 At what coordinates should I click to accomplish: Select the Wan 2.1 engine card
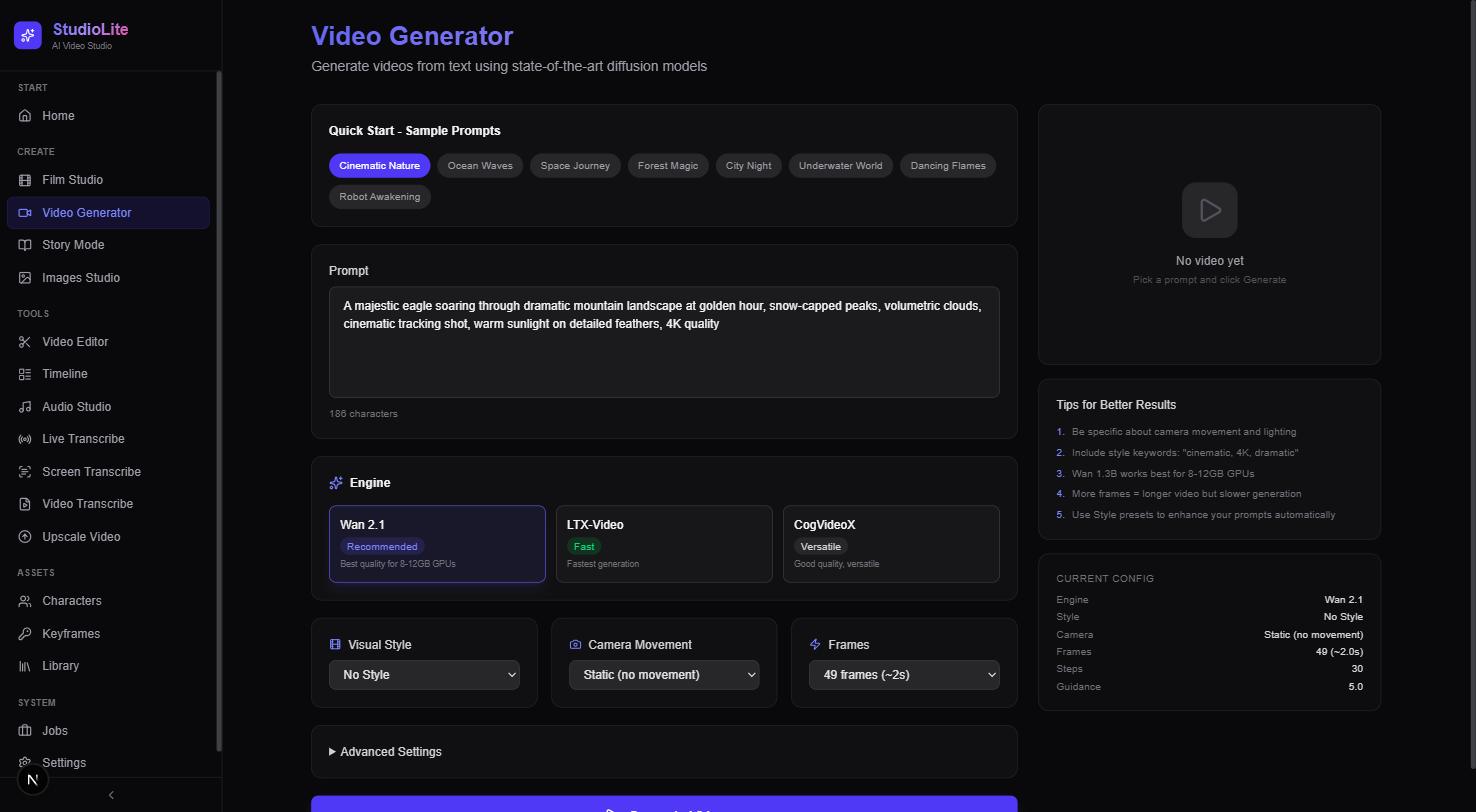pos(437,544)
